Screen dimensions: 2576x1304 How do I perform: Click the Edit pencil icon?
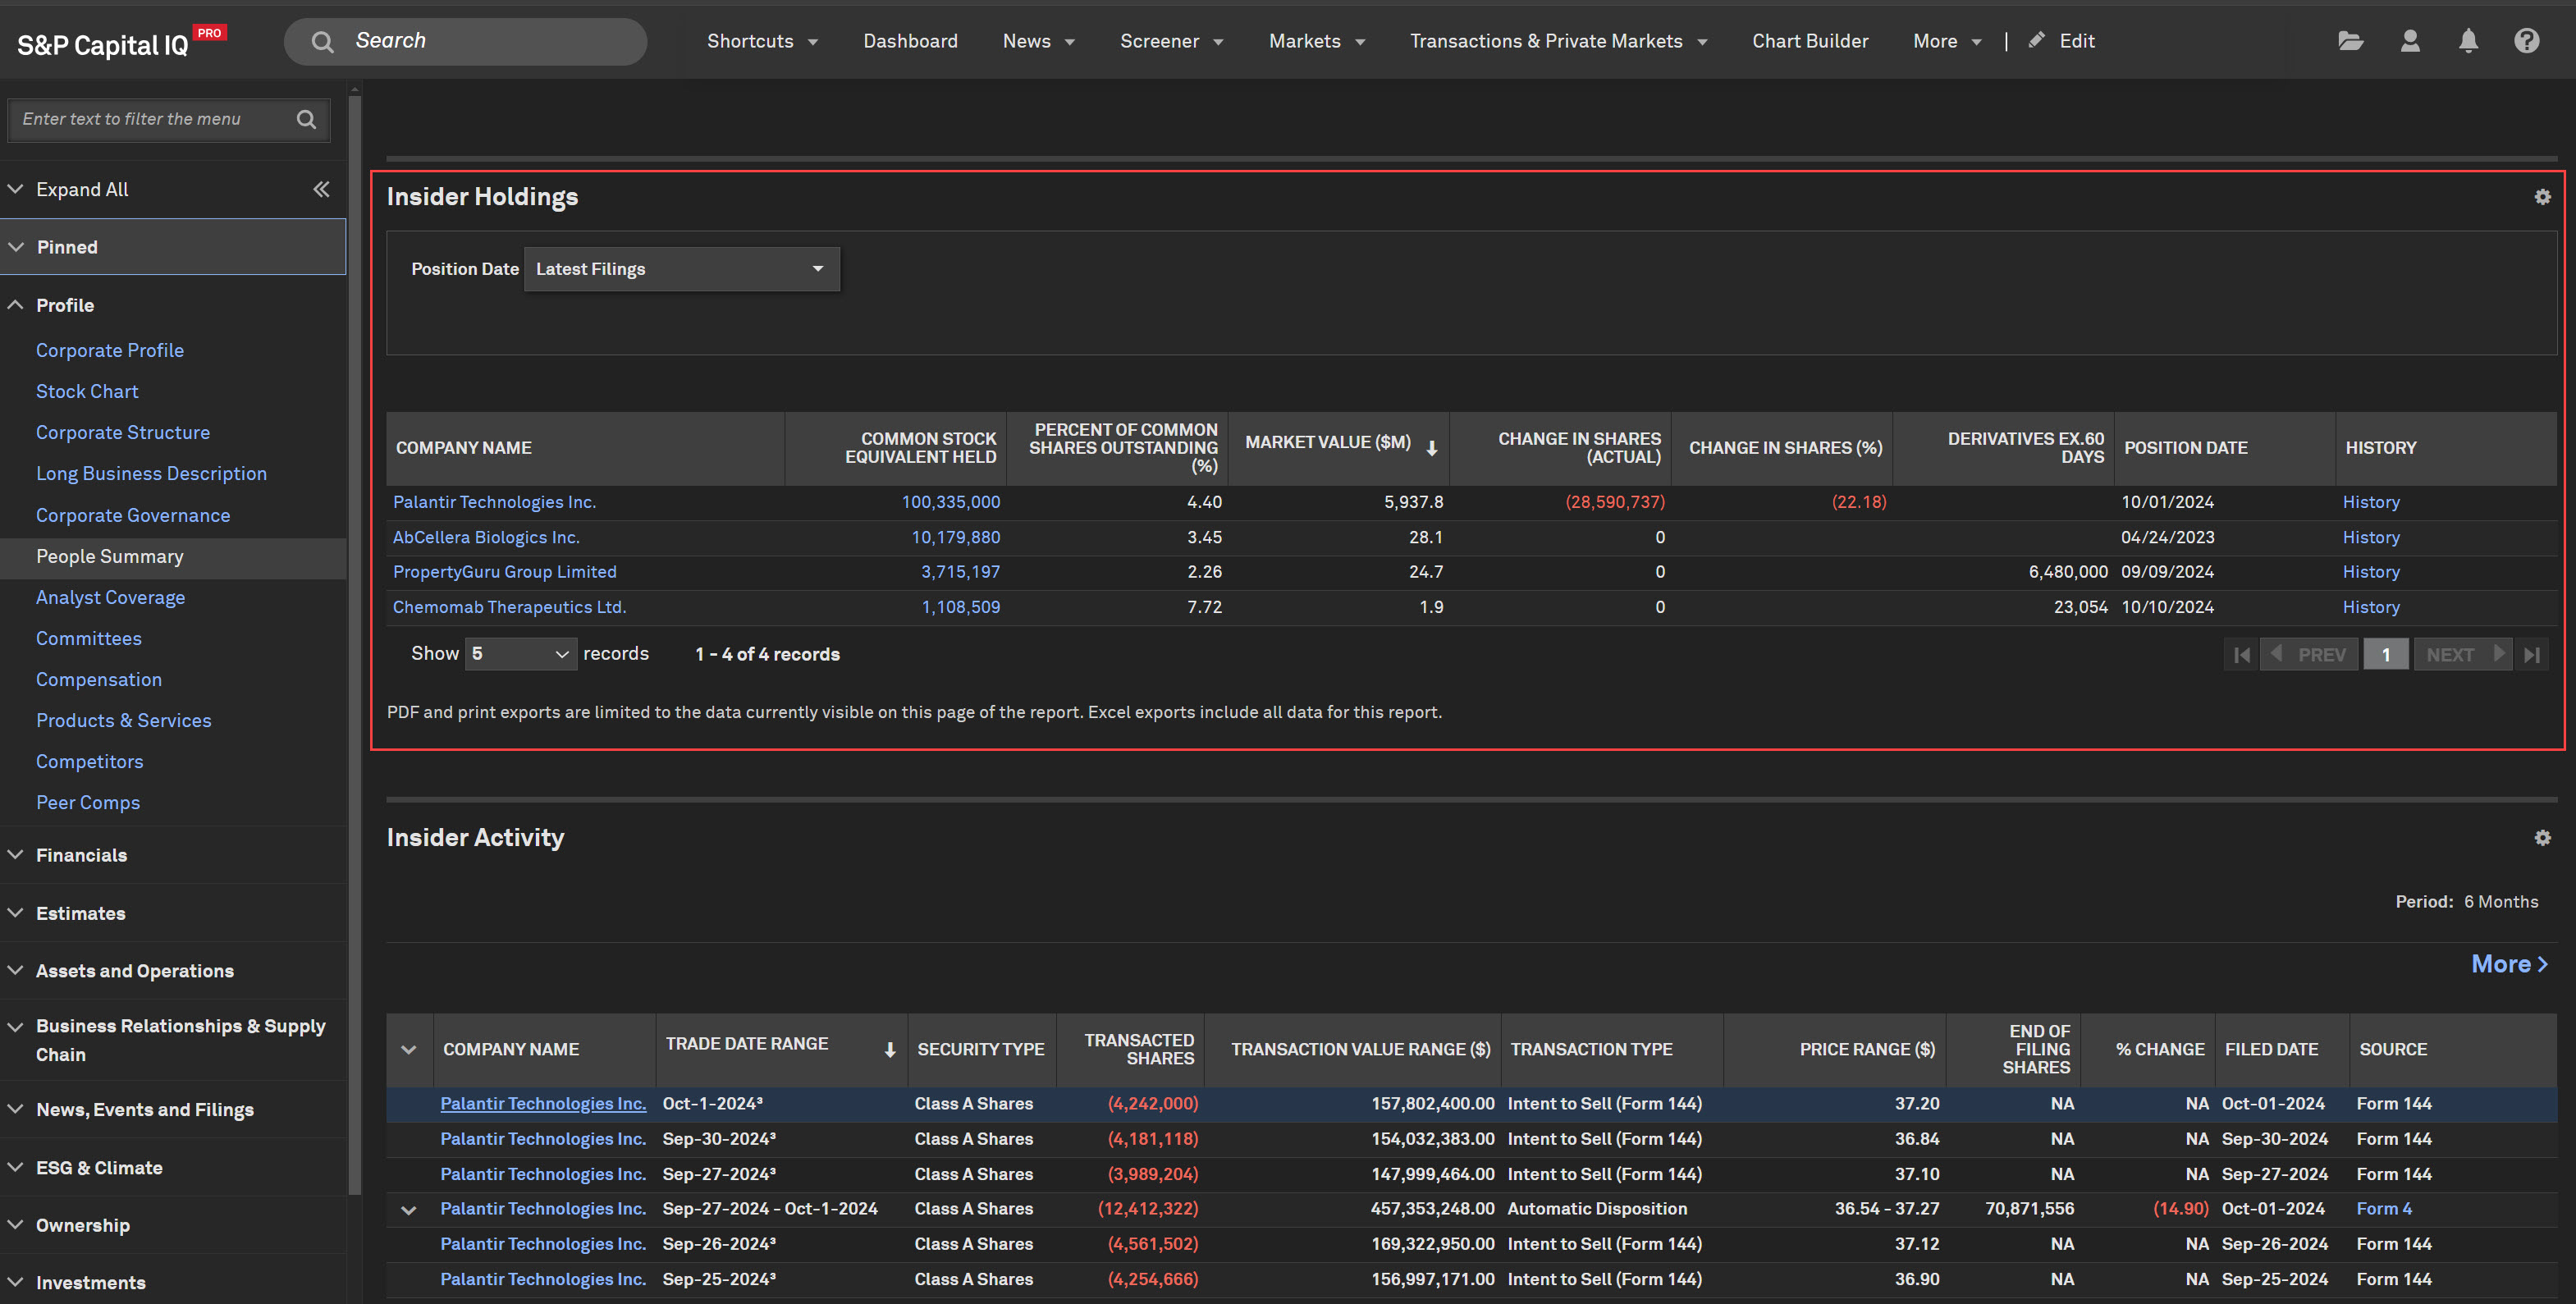pyautogui.click(x=2036, y=41)
